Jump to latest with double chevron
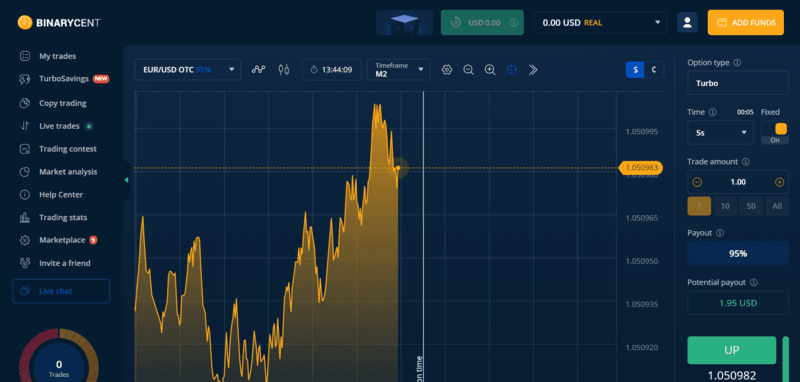 pos(533,70)
